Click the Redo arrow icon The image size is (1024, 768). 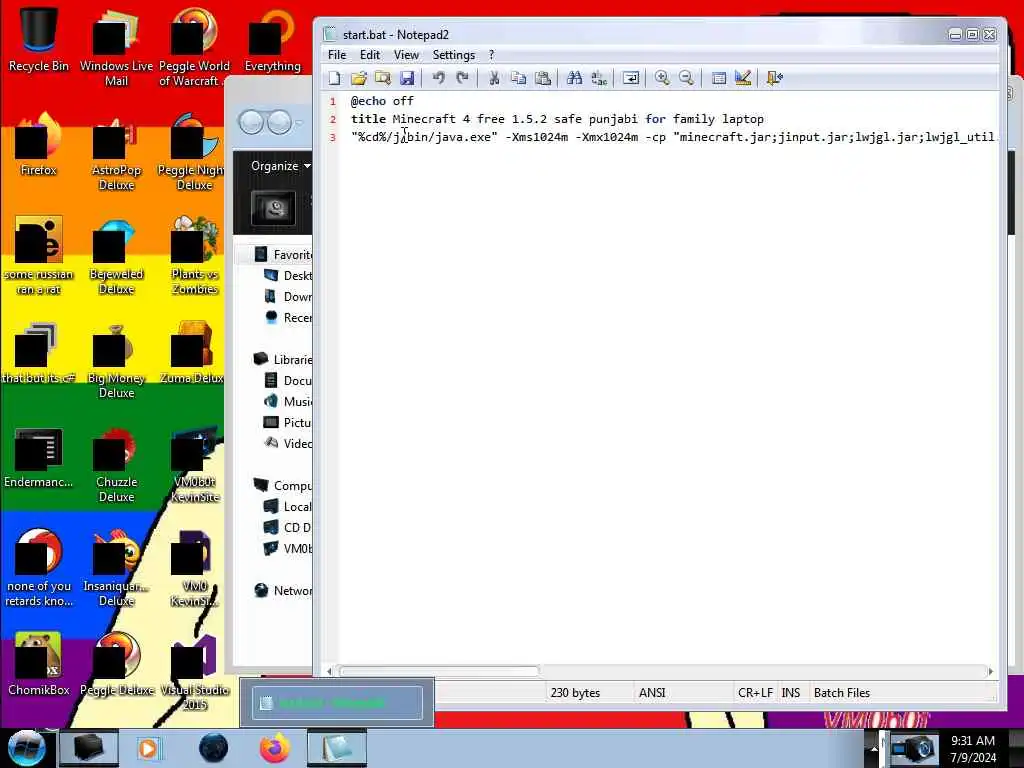(462, 78)
